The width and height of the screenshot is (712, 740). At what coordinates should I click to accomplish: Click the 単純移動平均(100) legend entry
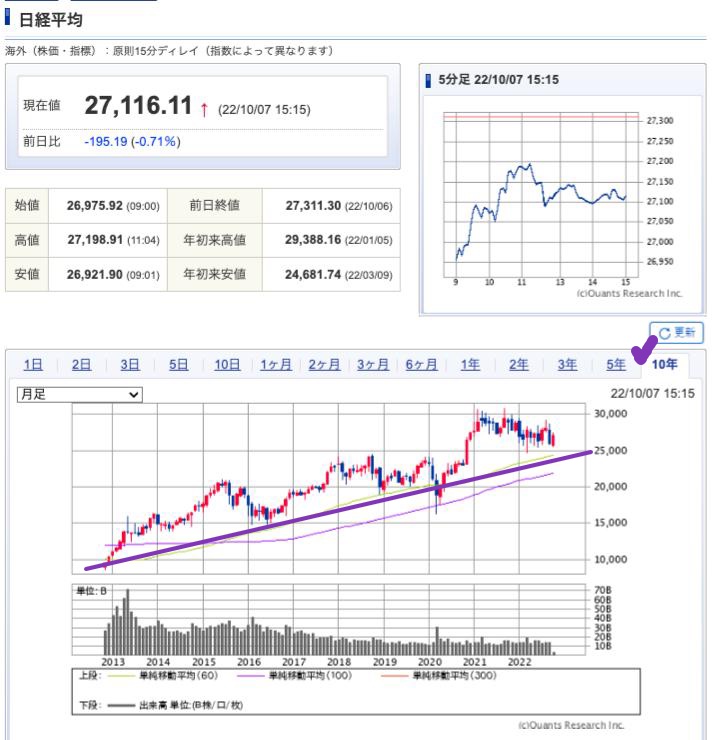click(x=295, y=676)
